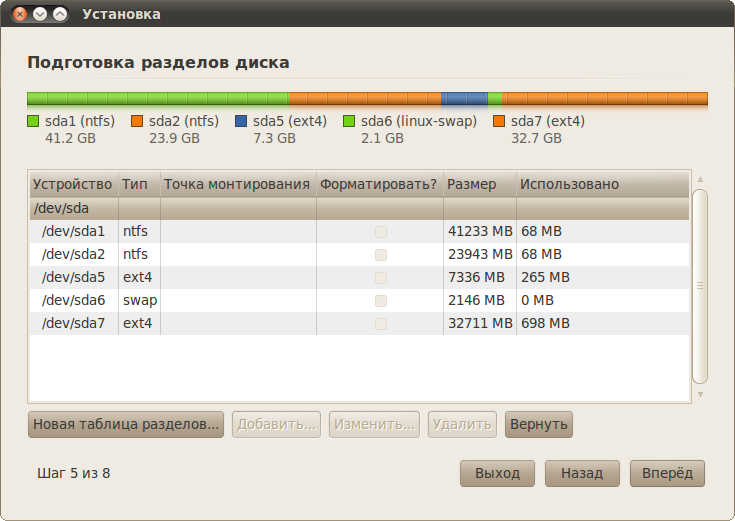
Task: Click the scrollbar down arrow
Action: pos(700,394)
